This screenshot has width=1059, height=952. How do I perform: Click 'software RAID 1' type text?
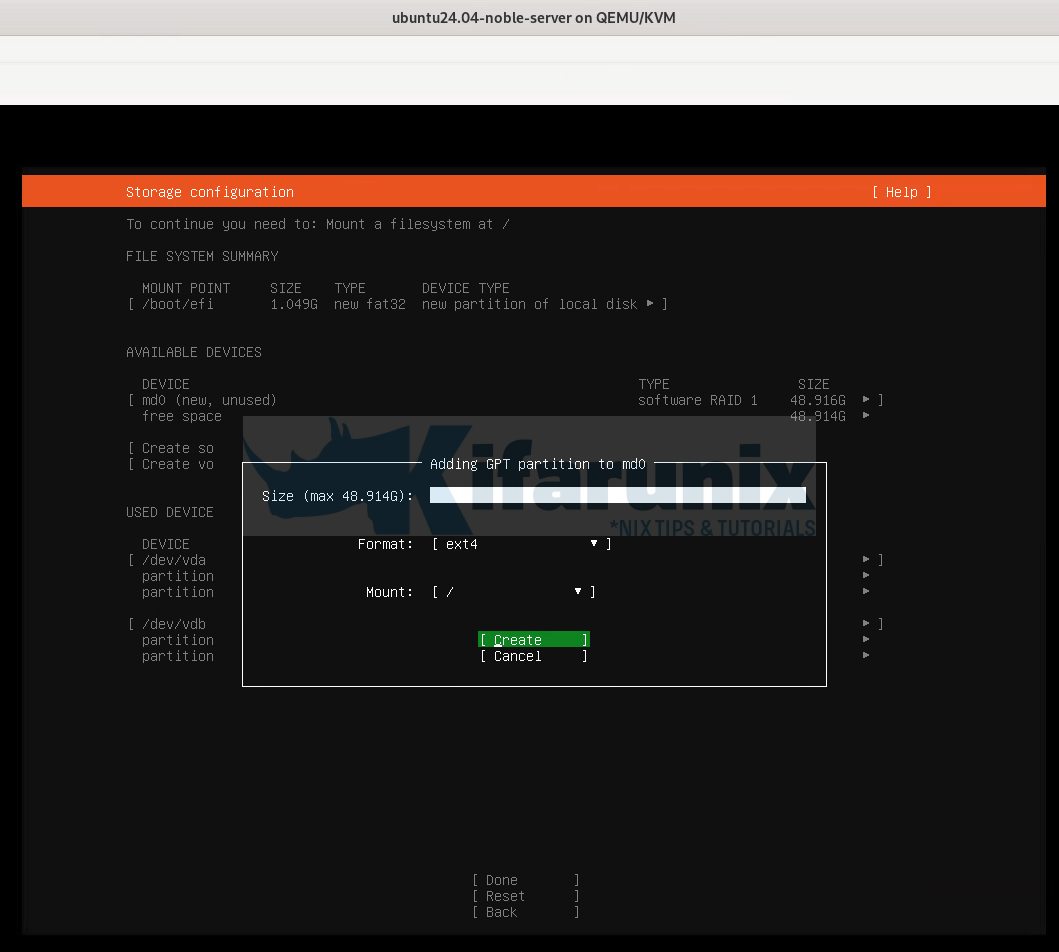pos(698,400)
